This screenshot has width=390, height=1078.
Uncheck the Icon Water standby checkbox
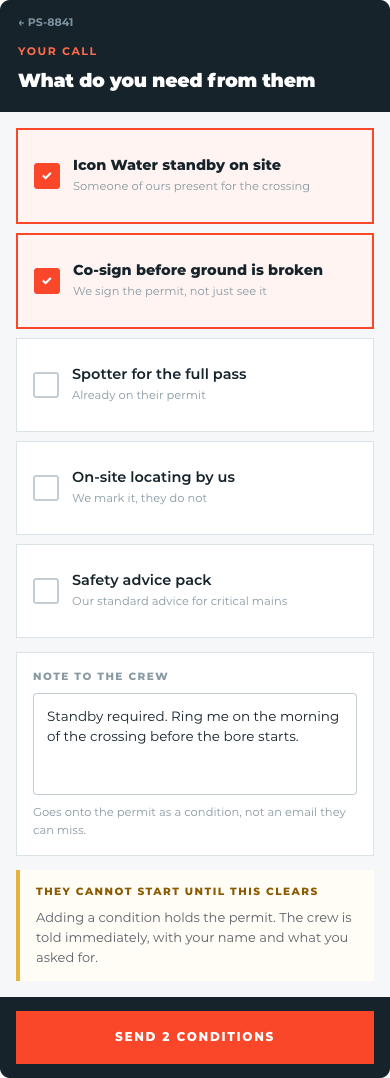47,176
